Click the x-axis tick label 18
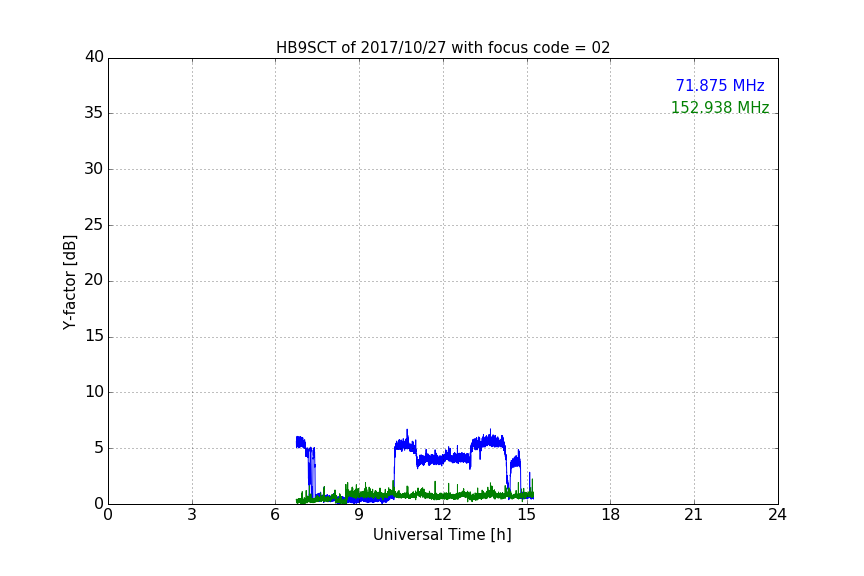 (611, 515)
